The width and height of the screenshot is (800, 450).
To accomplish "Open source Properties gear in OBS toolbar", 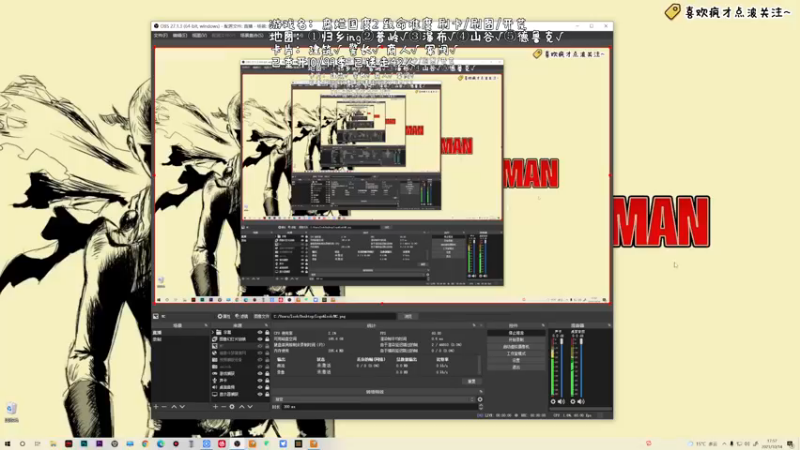I will 223,316.
